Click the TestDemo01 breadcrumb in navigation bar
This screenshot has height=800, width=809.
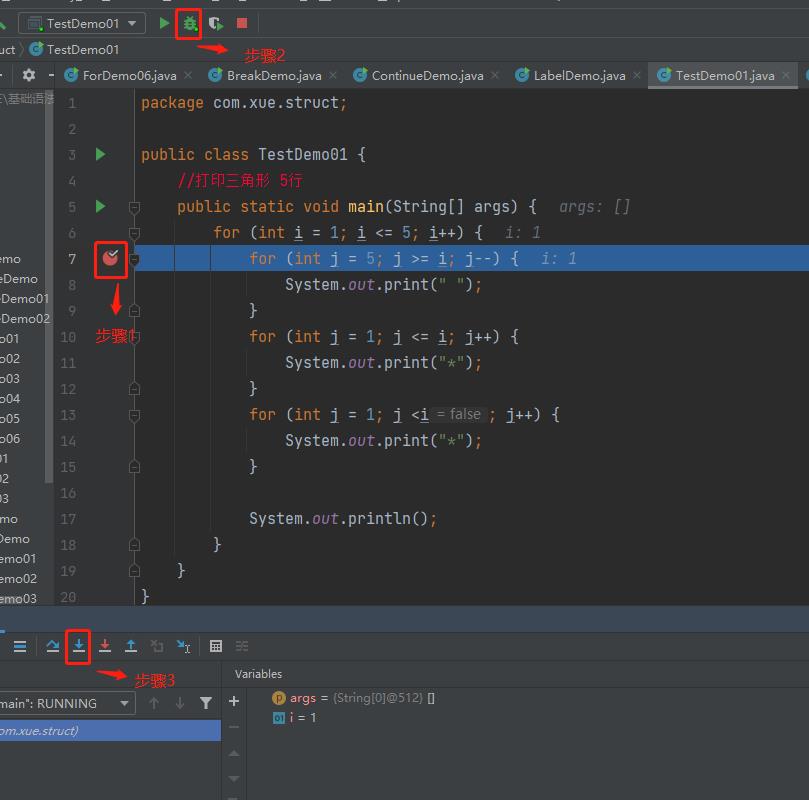74,50
